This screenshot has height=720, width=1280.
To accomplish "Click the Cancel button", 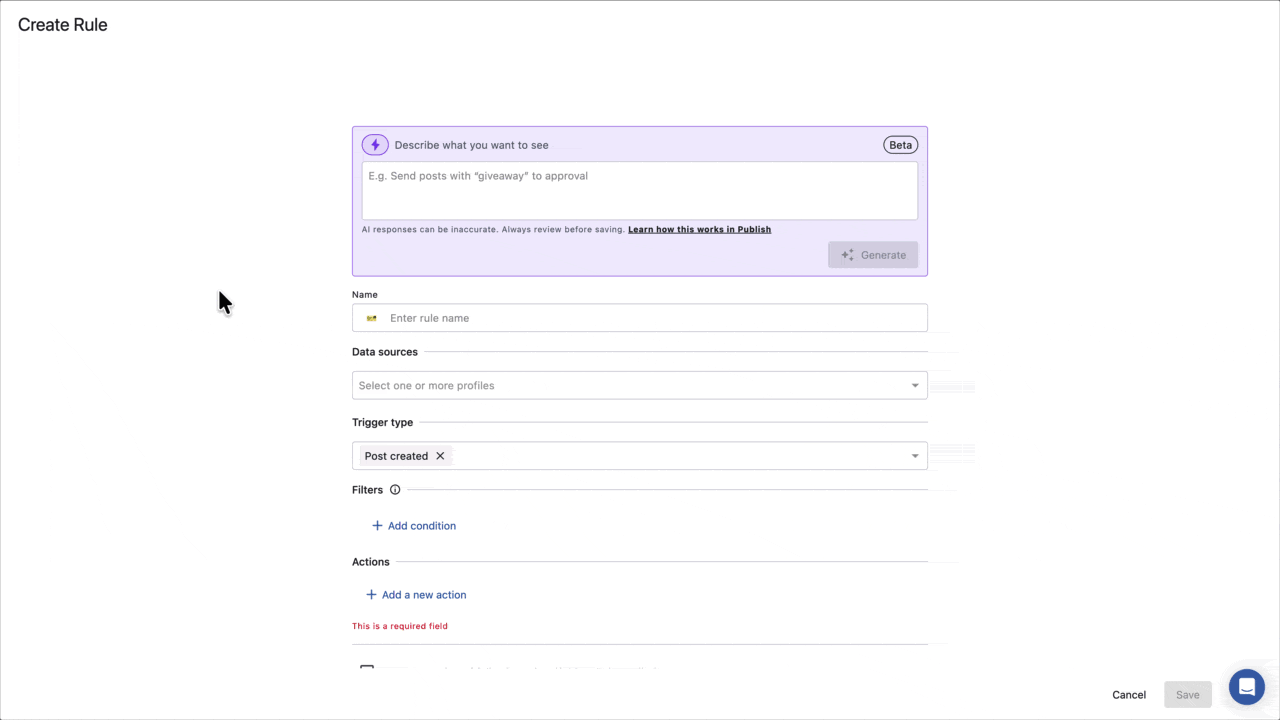I will coord(1128,695).
